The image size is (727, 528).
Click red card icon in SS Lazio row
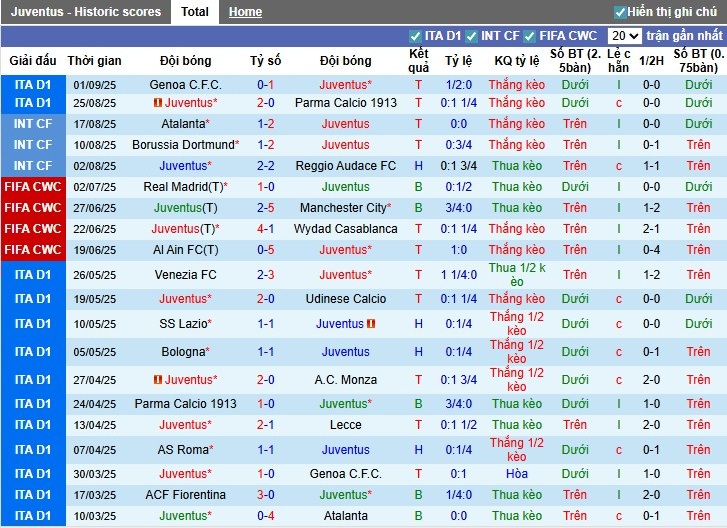pos(371,324)
